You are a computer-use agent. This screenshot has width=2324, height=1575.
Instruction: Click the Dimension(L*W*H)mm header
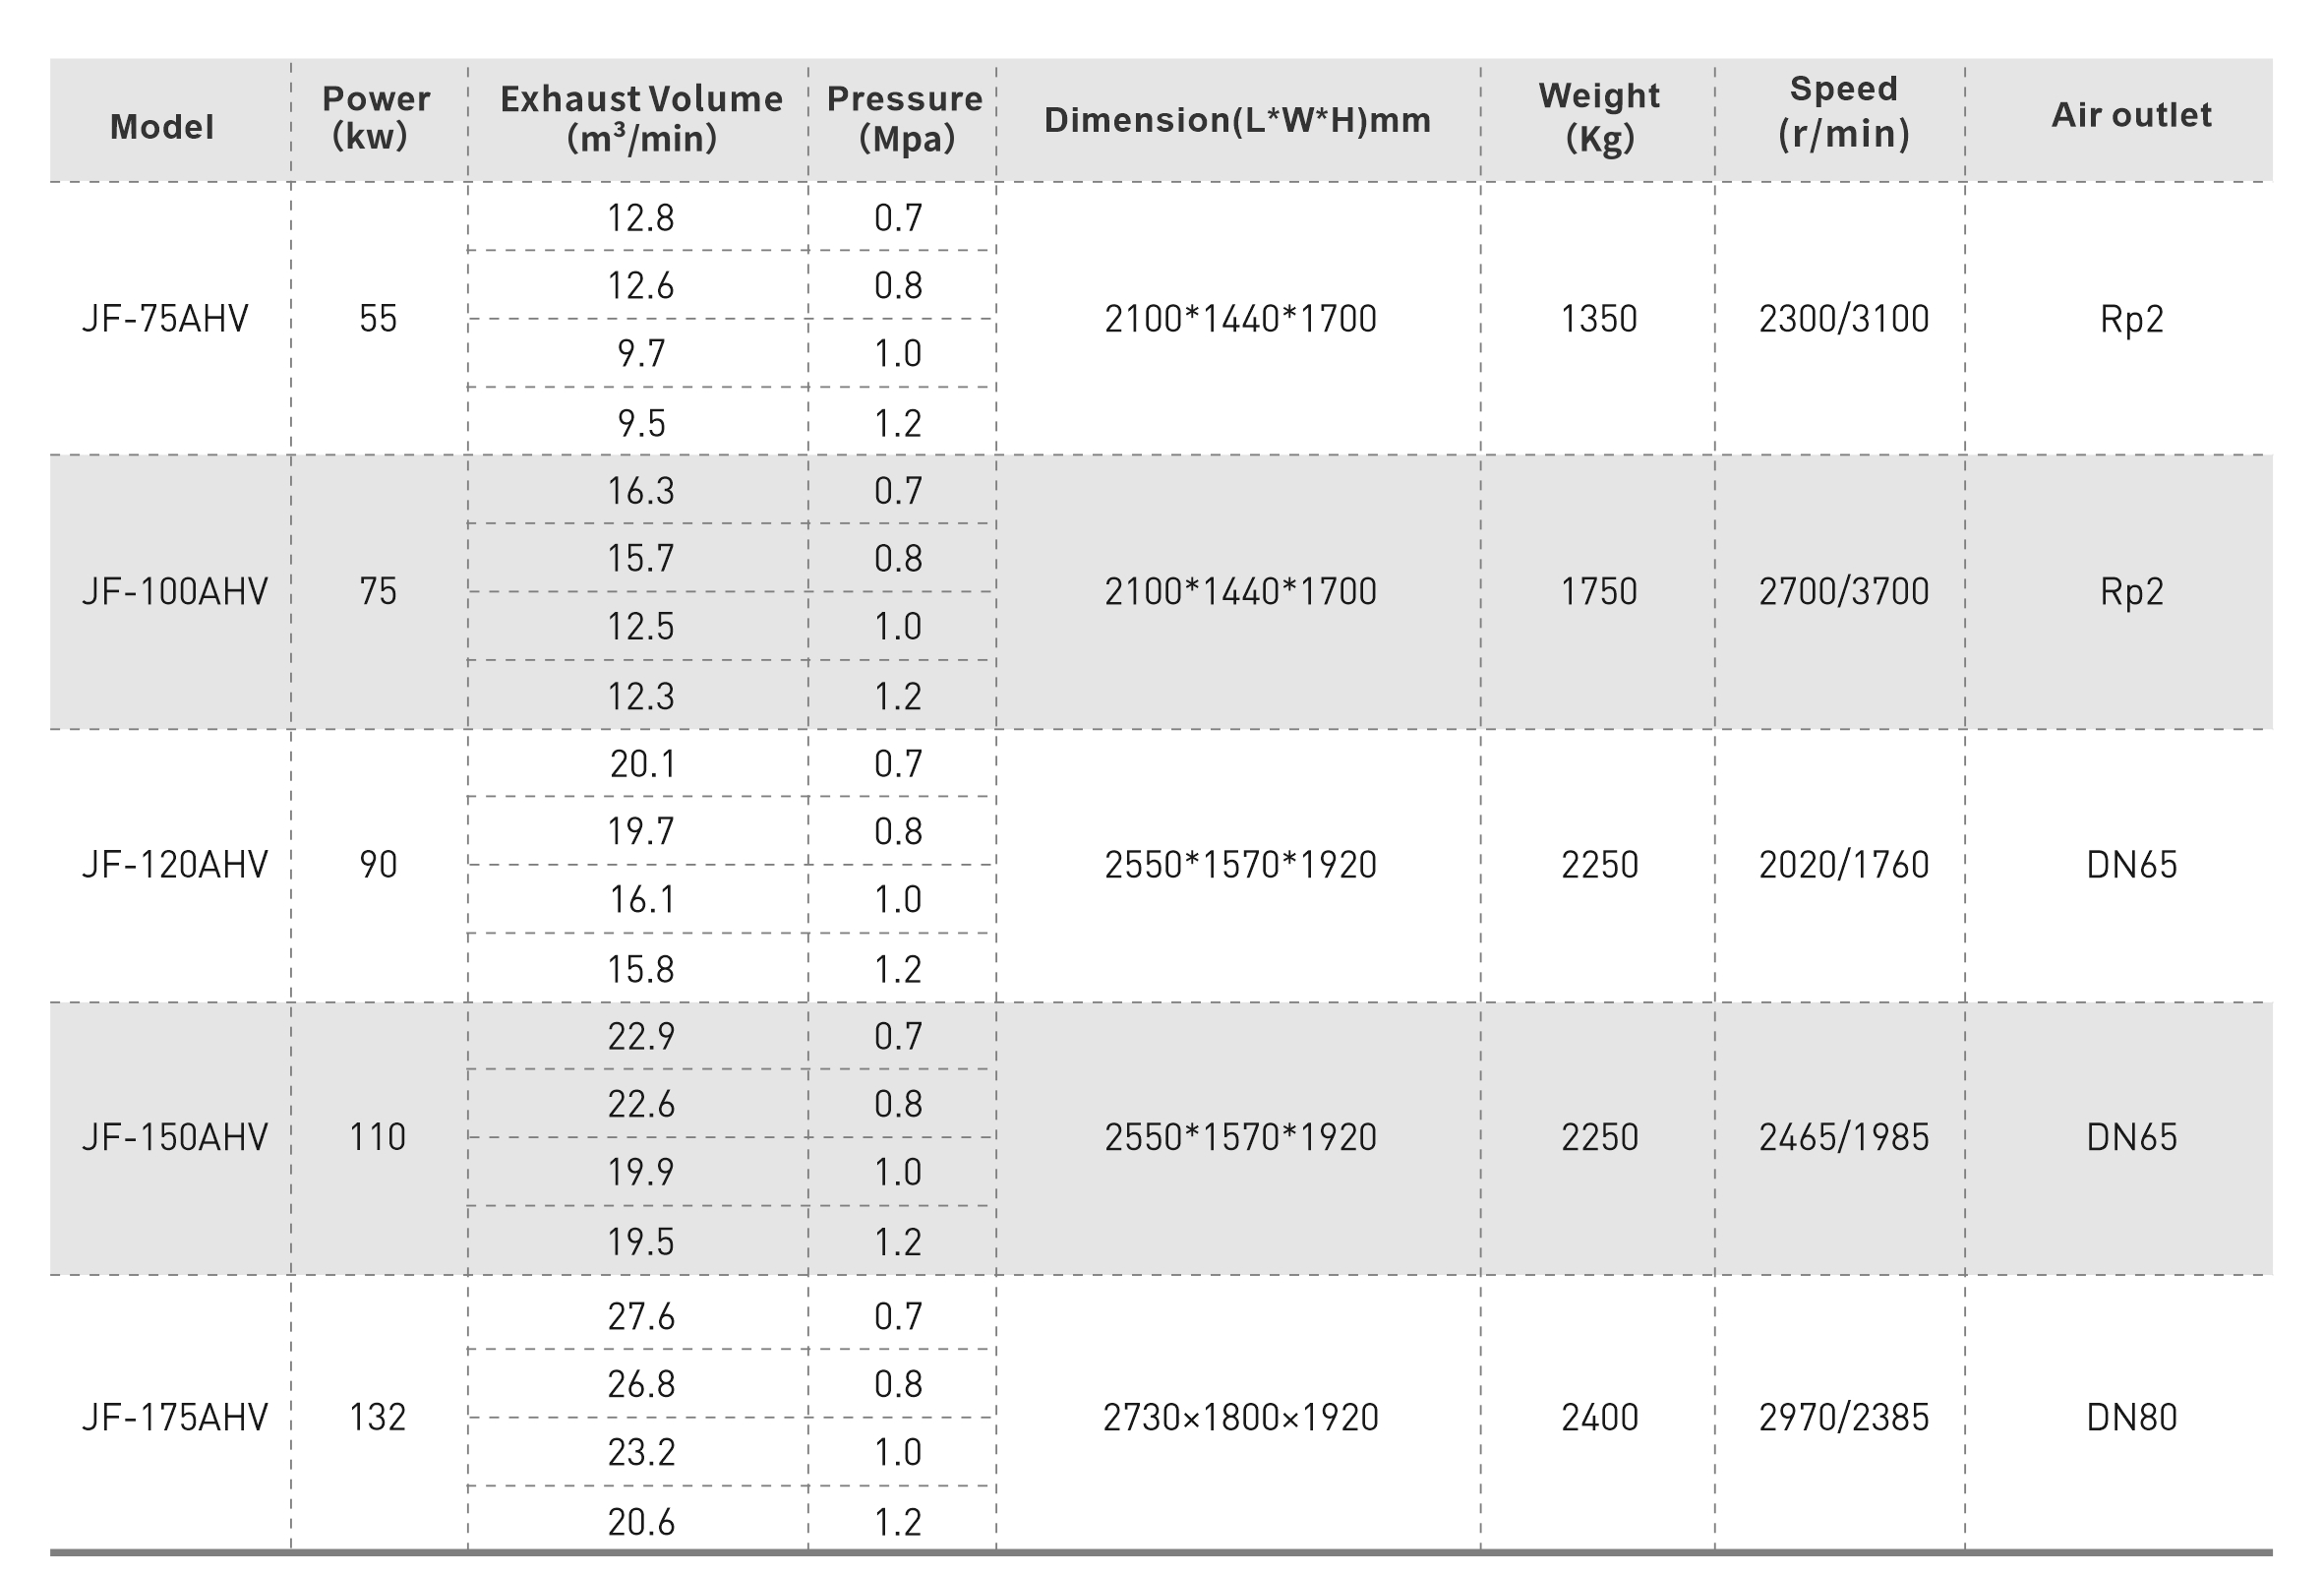(1238, 120)
